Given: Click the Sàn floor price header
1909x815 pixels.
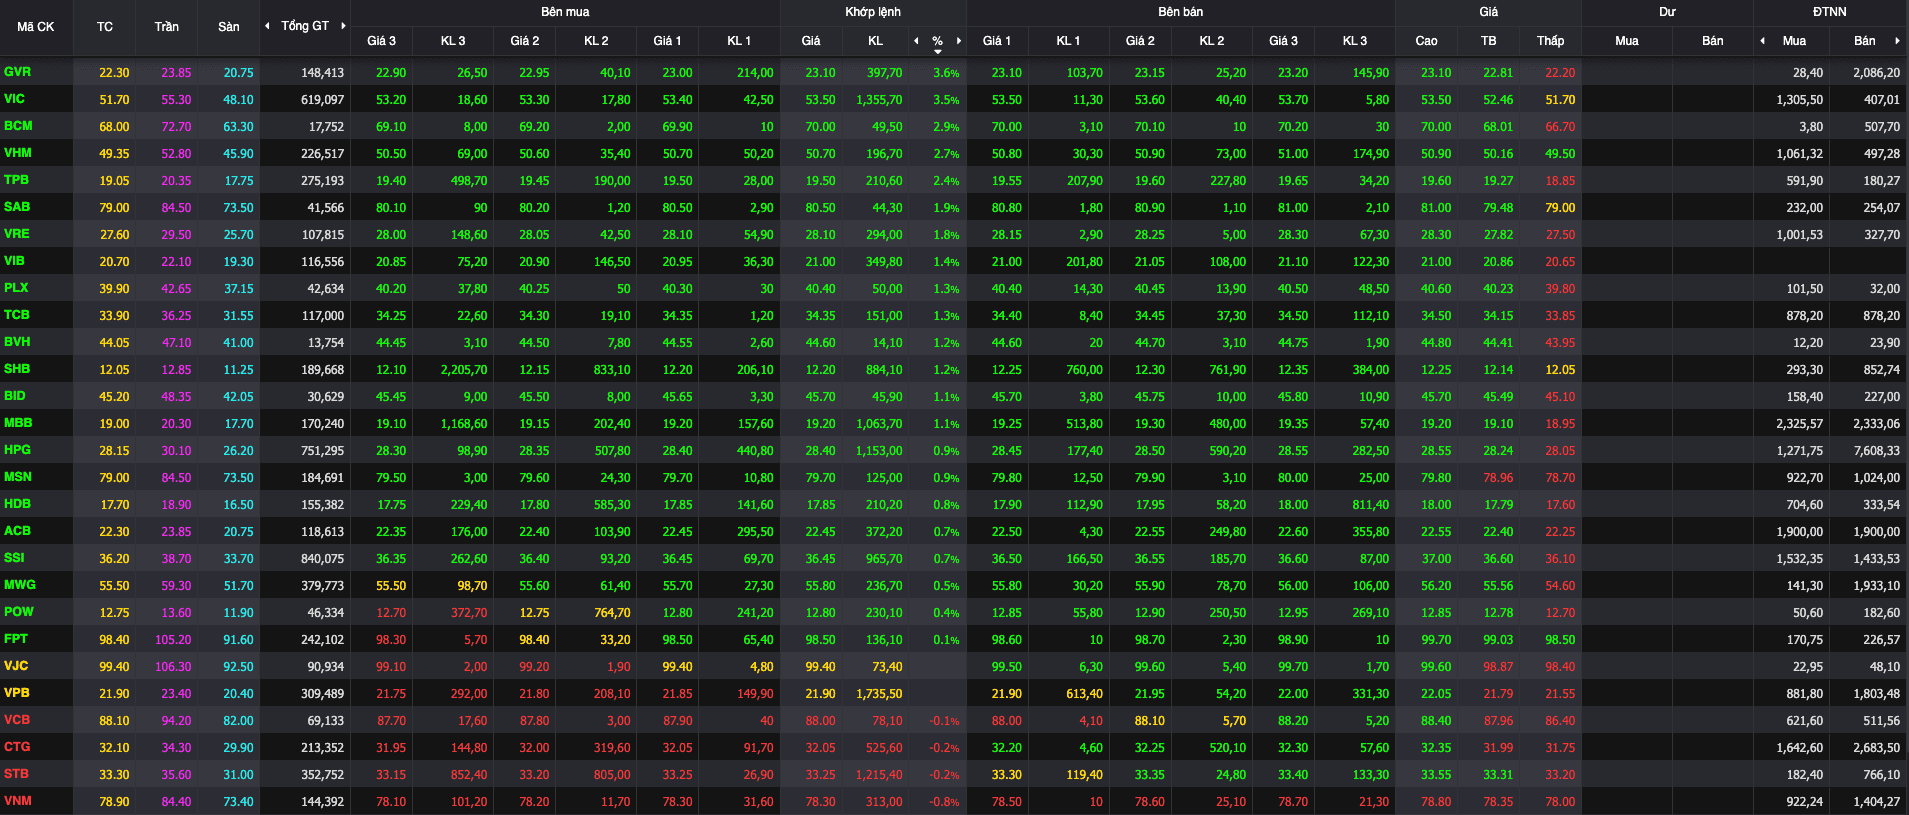Looking at the screenshot, I should point(229,27).
